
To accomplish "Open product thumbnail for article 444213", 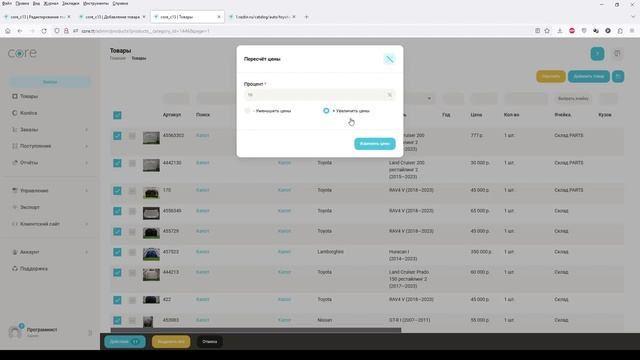I will coord(151,274).
